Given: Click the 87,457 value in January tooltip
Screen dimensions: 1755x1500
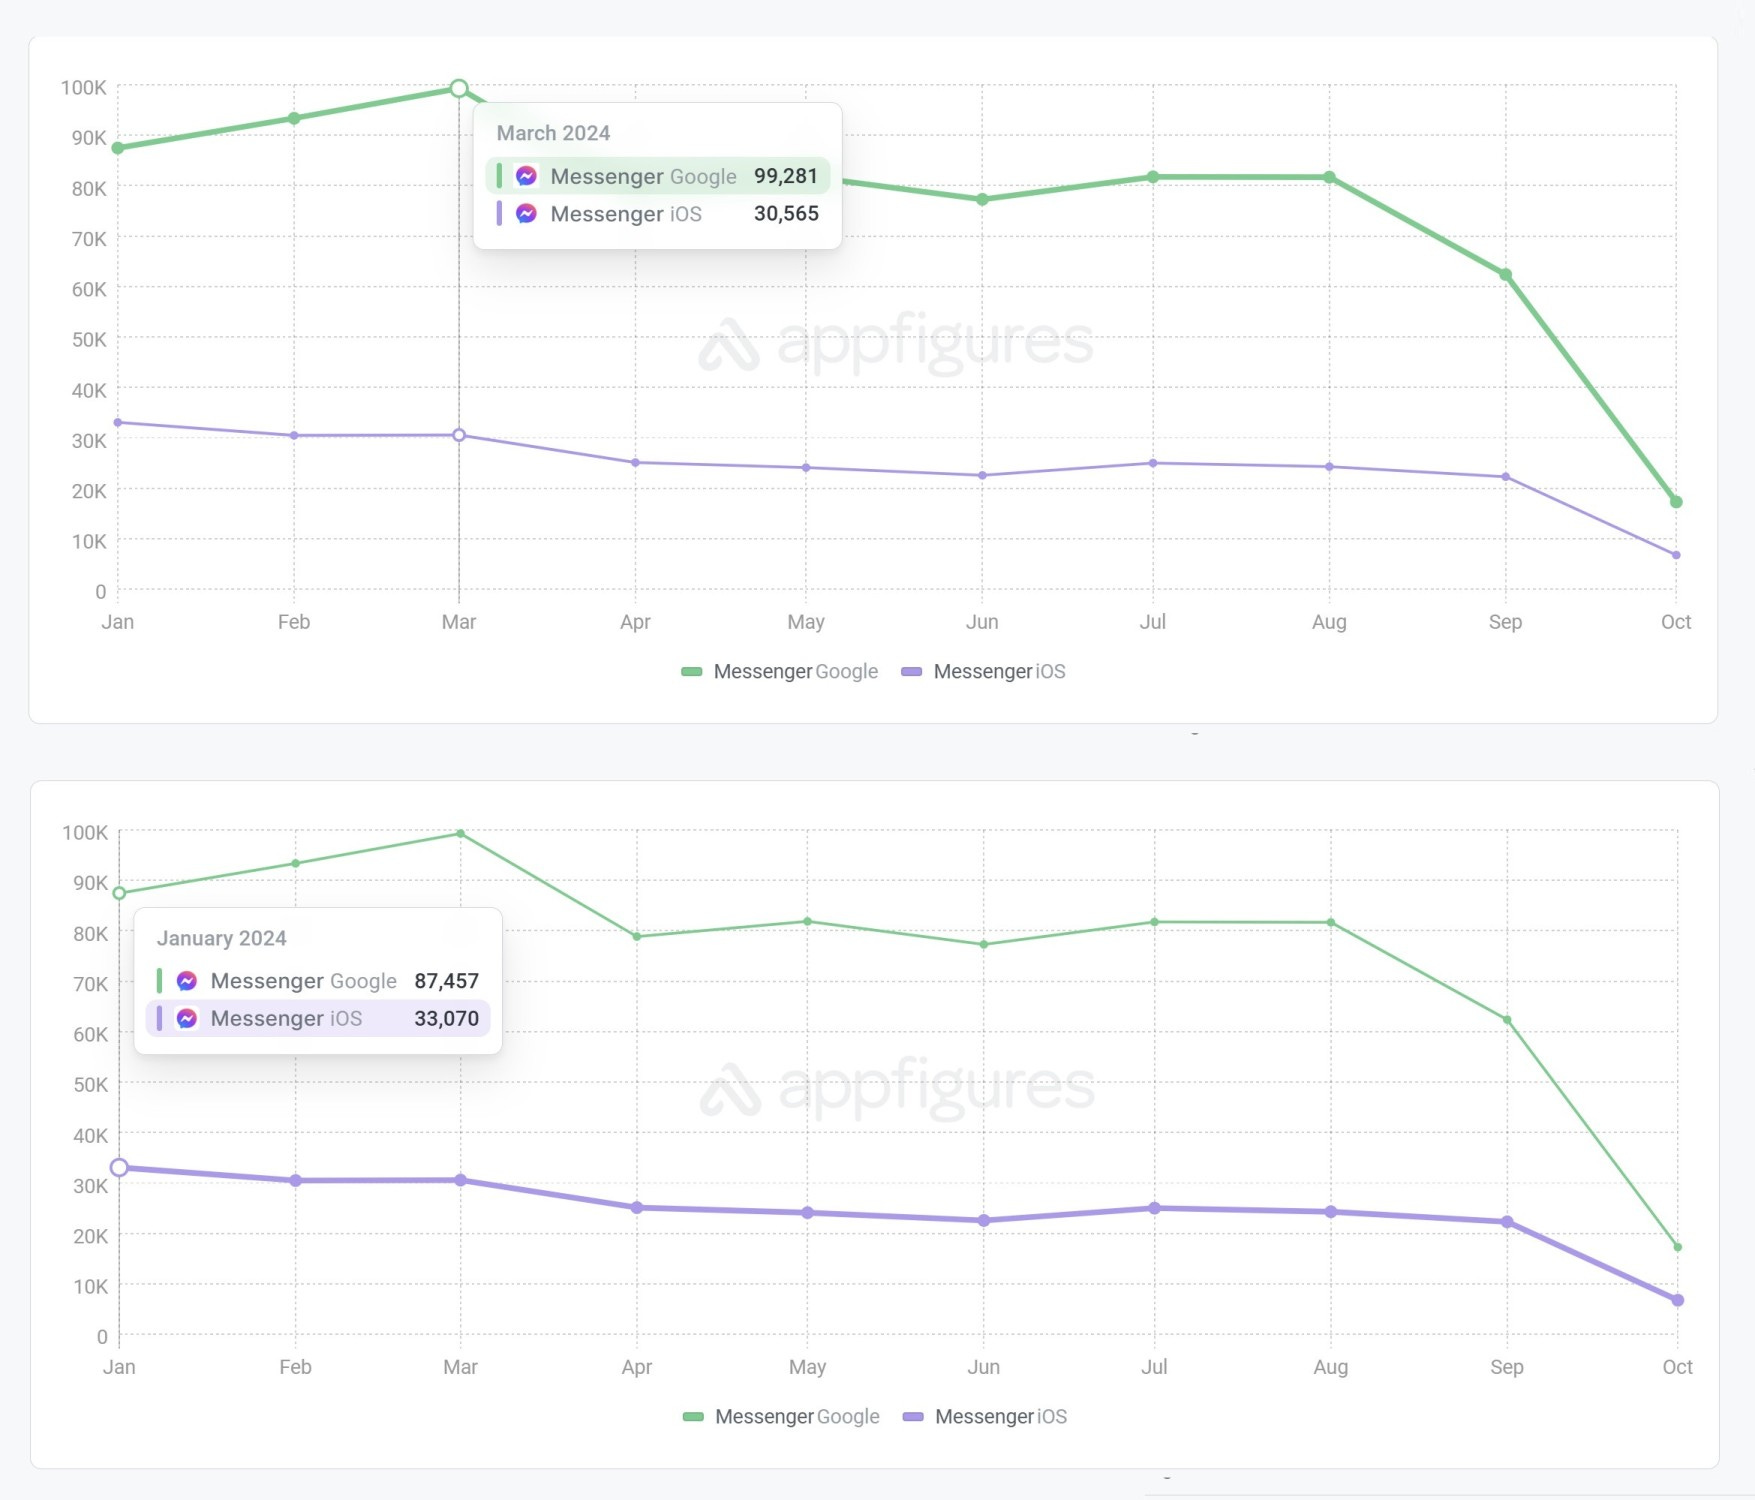Looking at the screenshot, I should (x=447, y=981).
